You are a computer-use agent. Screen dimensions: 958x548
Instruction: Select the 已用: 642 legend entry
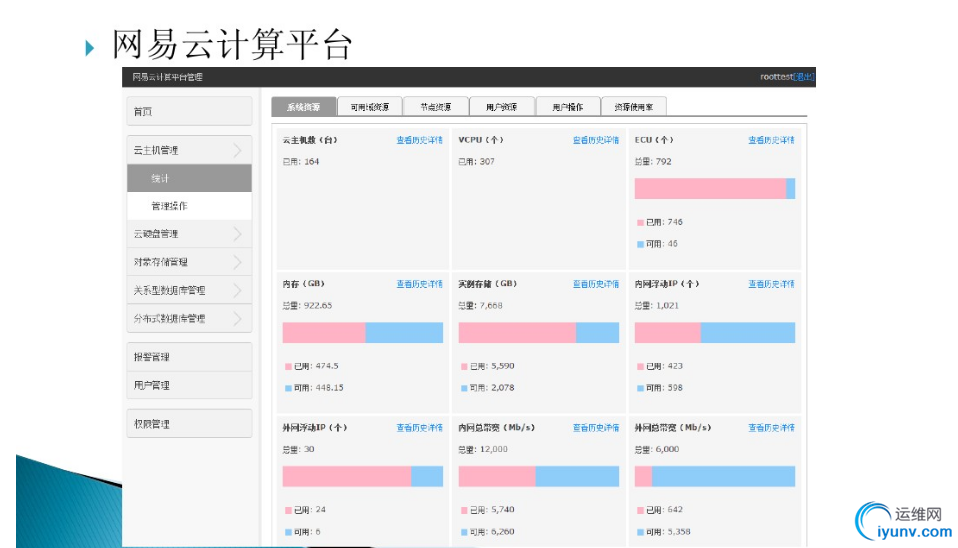[660, 510]
